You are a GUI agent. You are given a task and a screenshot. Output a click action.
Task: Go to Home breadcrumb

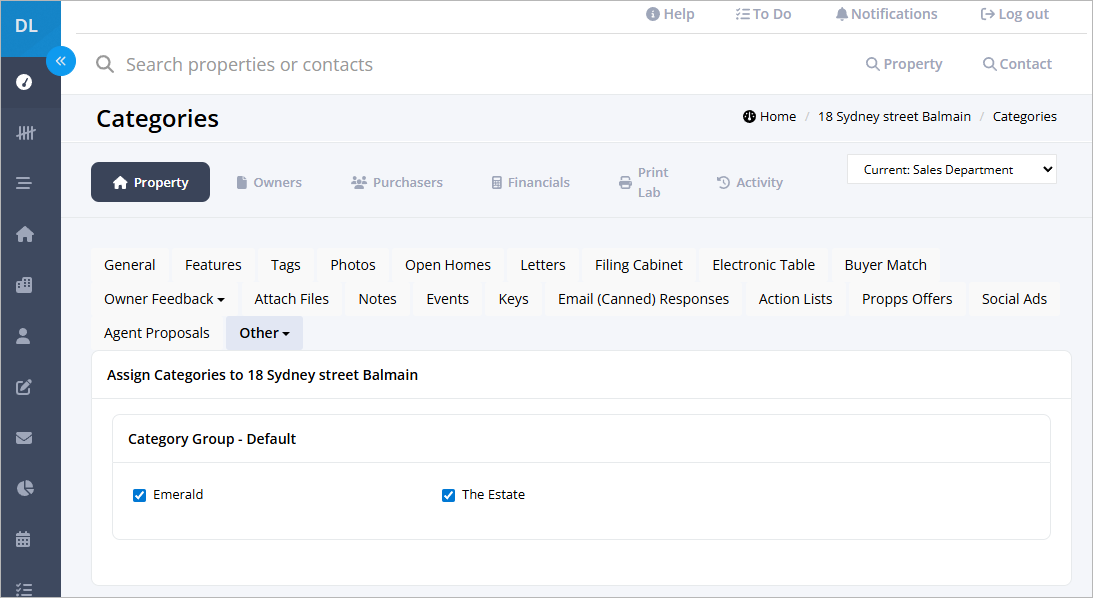(x=770, y=116)
